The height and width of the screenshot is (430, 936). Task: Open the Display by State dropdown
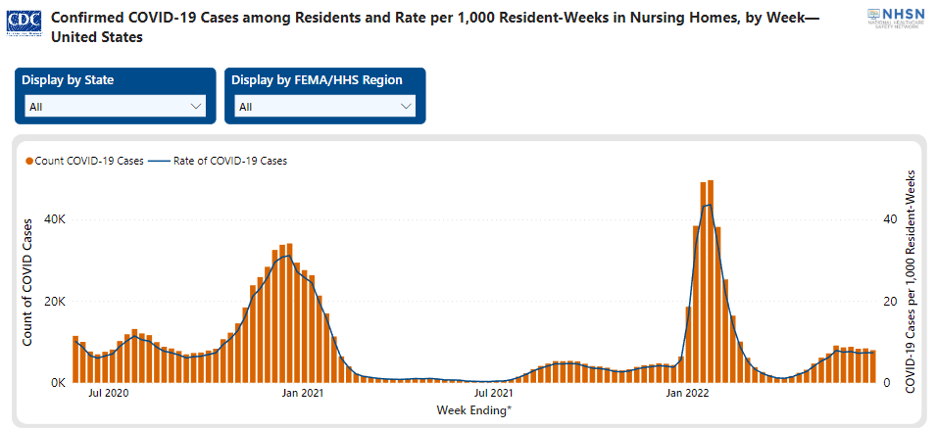(x=114, y=107)
